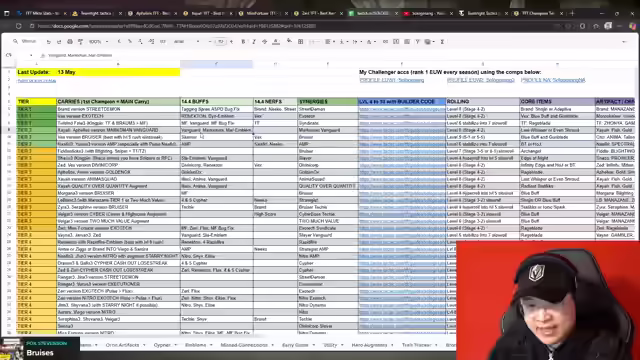This screenshot has height=360, width=640.
Task: Switch to the TFT Champion browser tab
Action: coord(538,13)
